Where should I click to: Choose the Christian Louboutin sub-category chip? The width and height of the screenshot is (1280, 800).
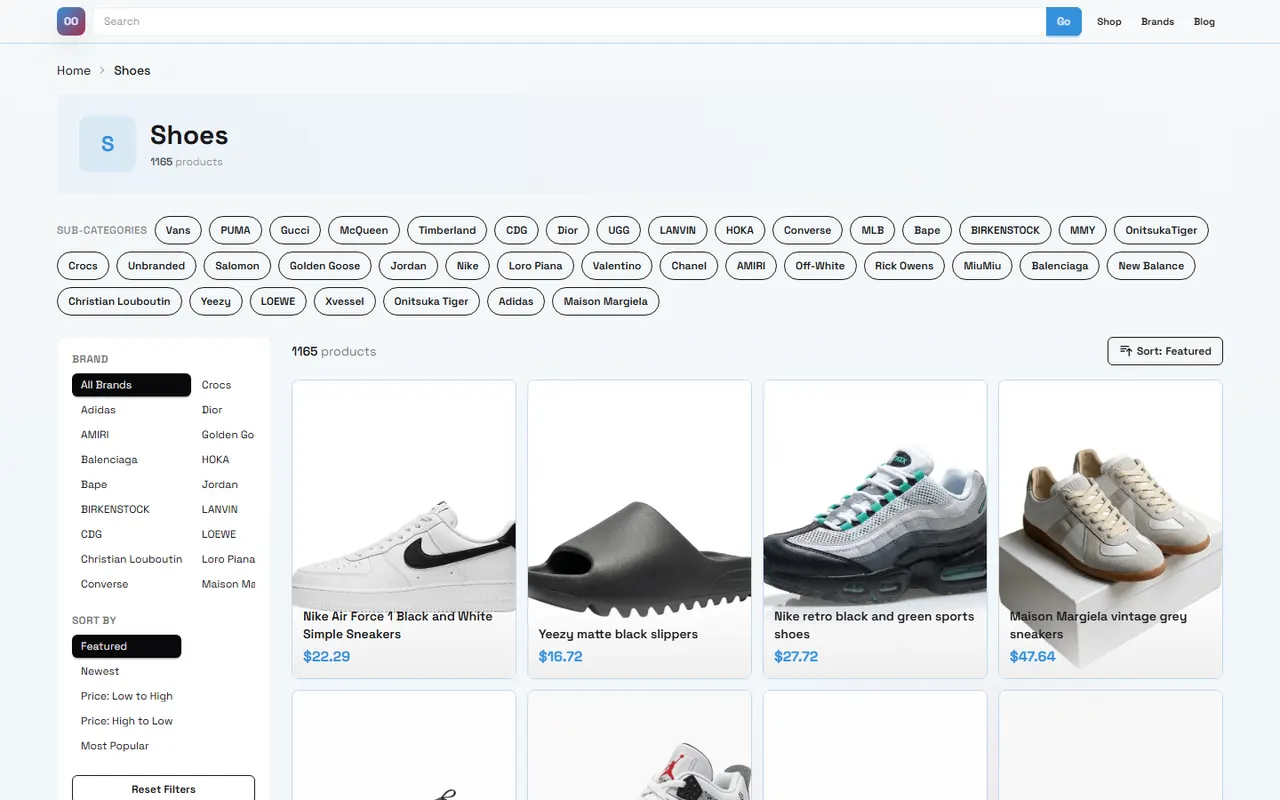tap(119, 301)
